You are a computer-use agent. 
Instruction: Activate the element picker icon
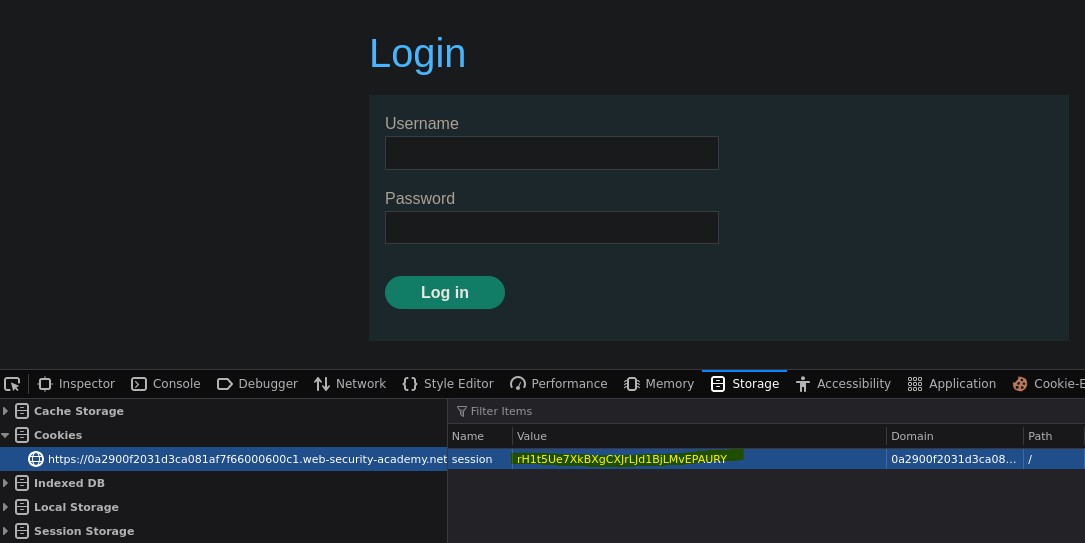click(12, 384)
